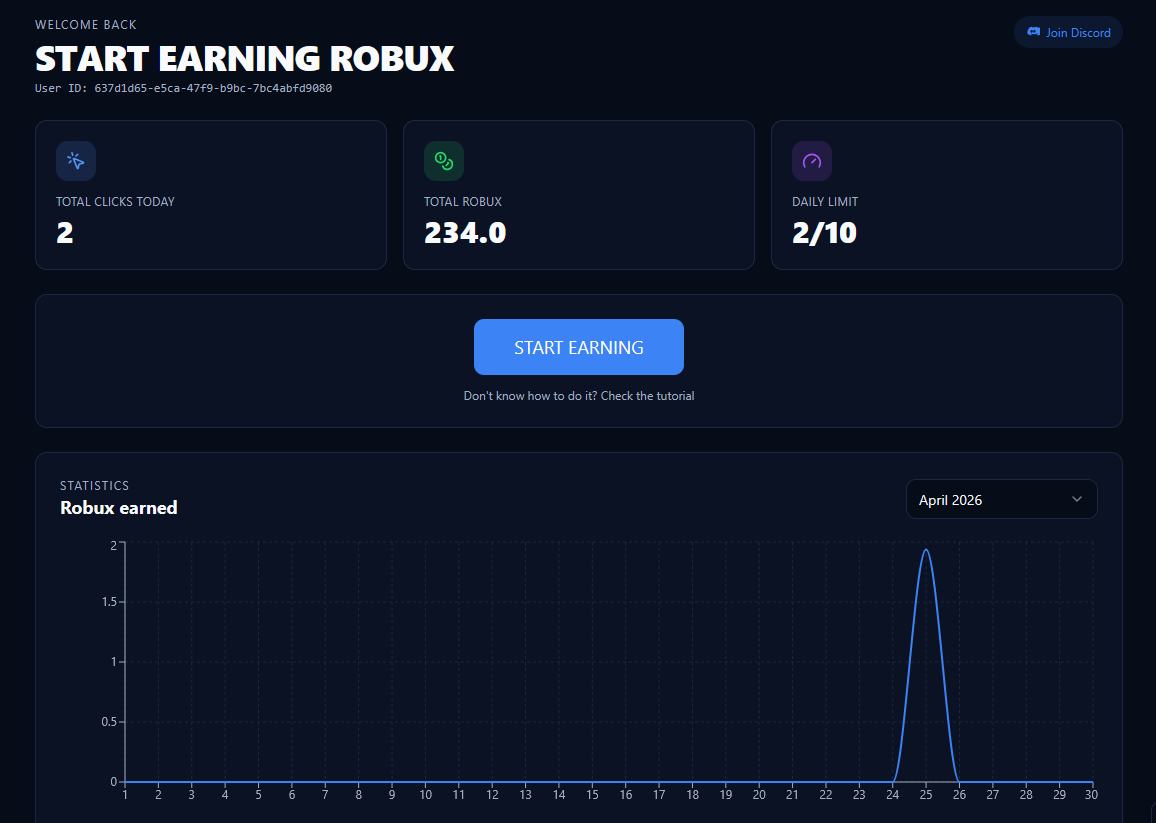This screenshot has width=1156, height=823.
Task: Click the Discord logo icon
Action: [x=1034, y=32]
